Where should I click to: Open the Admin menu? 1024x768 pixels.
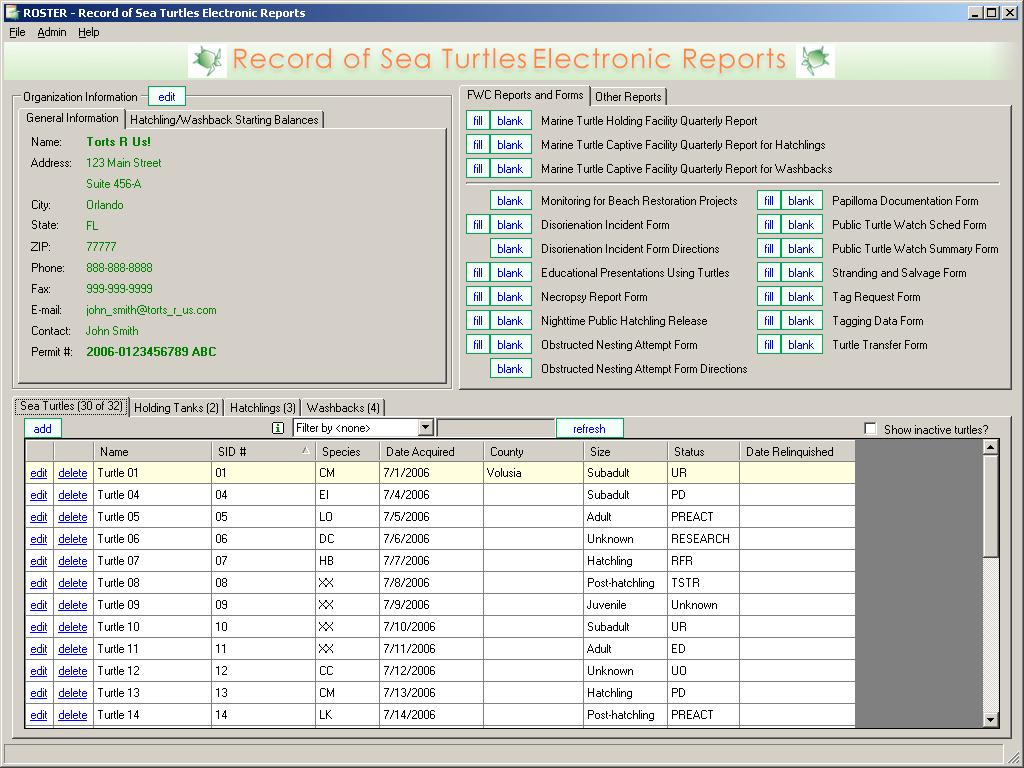pyautogui.click(x=52, y=32)
